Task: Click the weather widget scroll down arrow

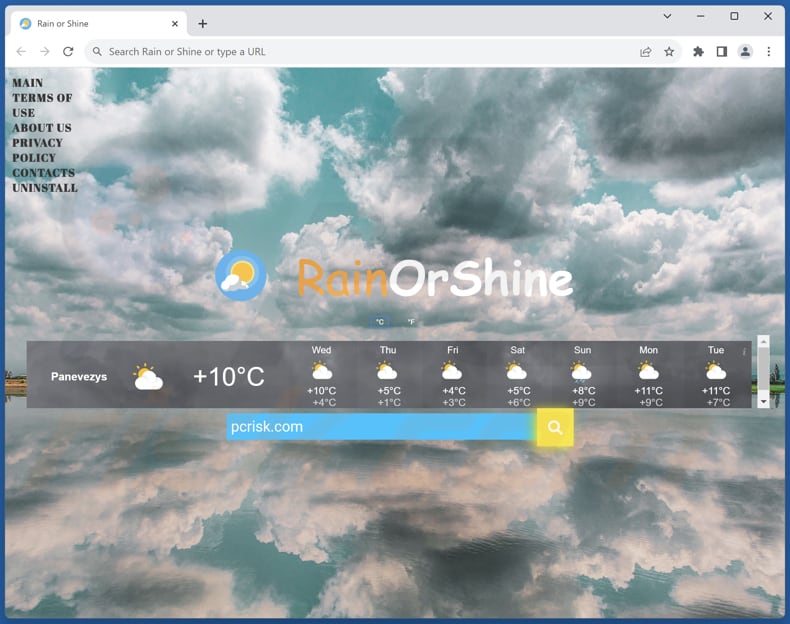Action: pos(763,402)
